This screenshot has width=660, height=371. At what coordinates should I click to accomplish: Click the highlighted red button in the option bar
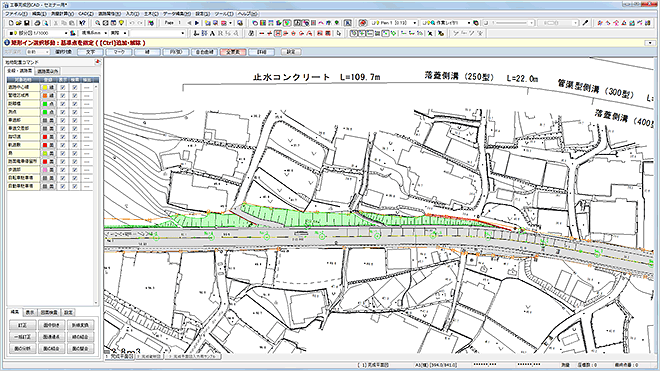(x=233, y=52)
